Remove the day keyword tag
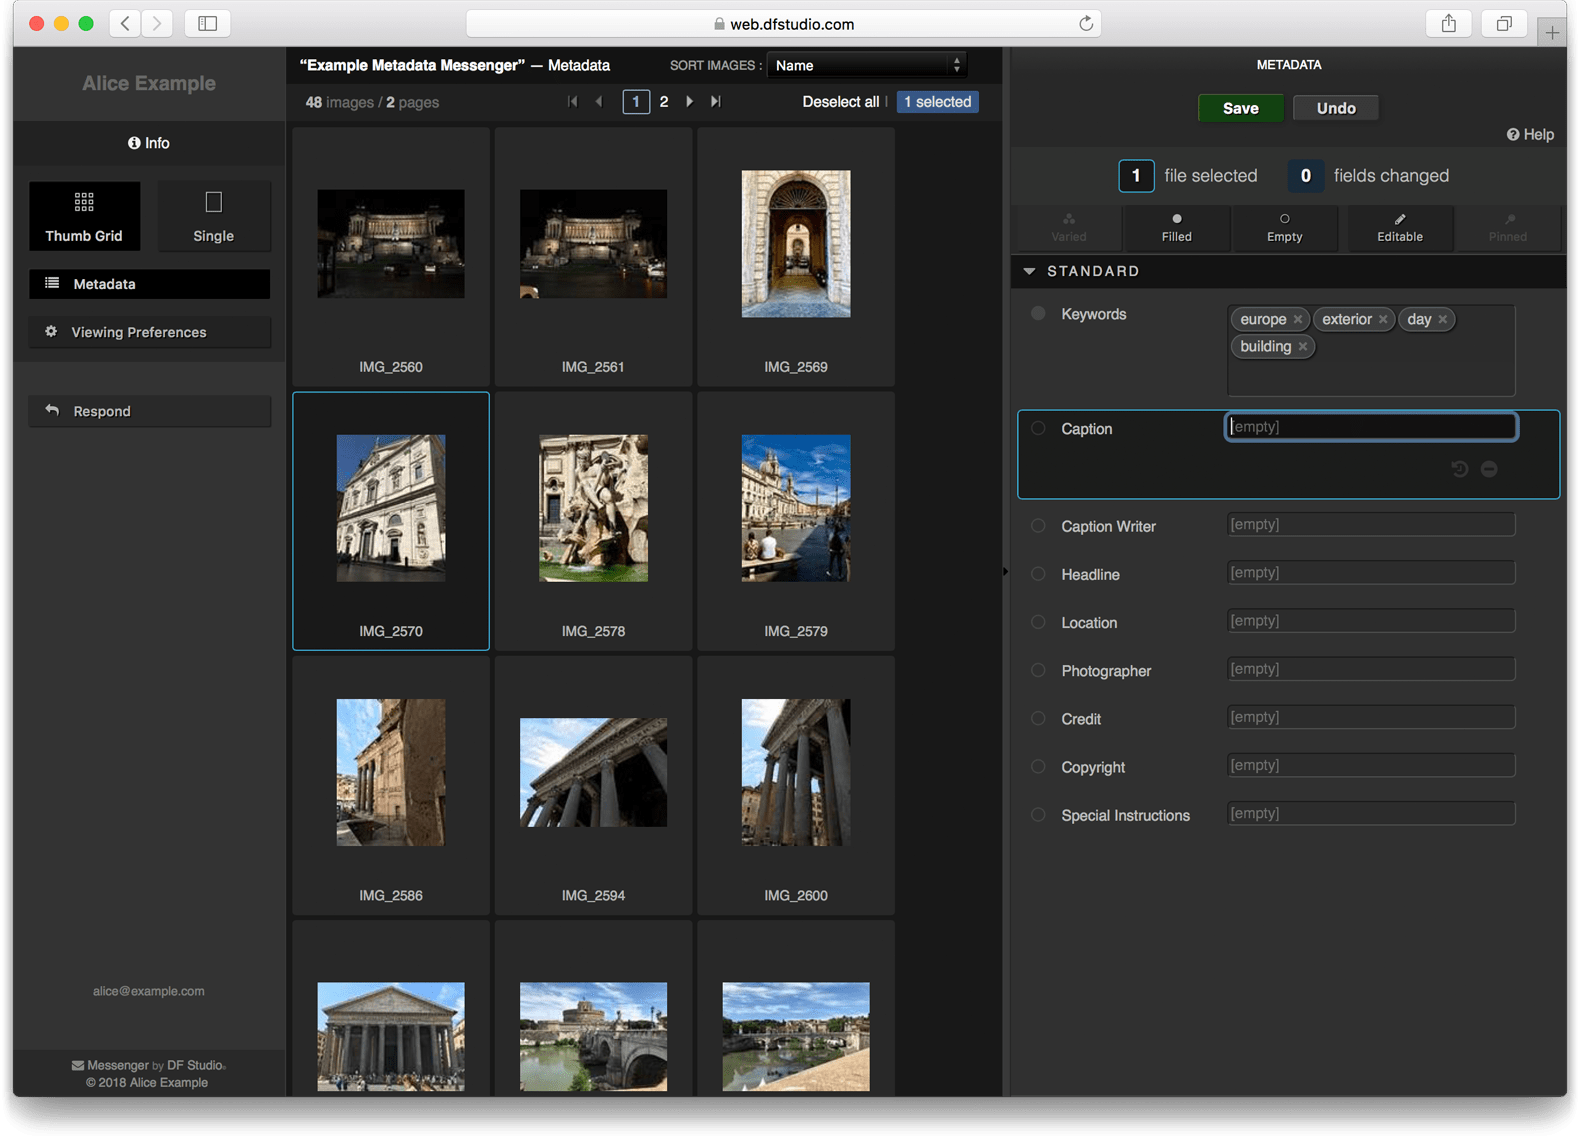 tap(1443, 320)
